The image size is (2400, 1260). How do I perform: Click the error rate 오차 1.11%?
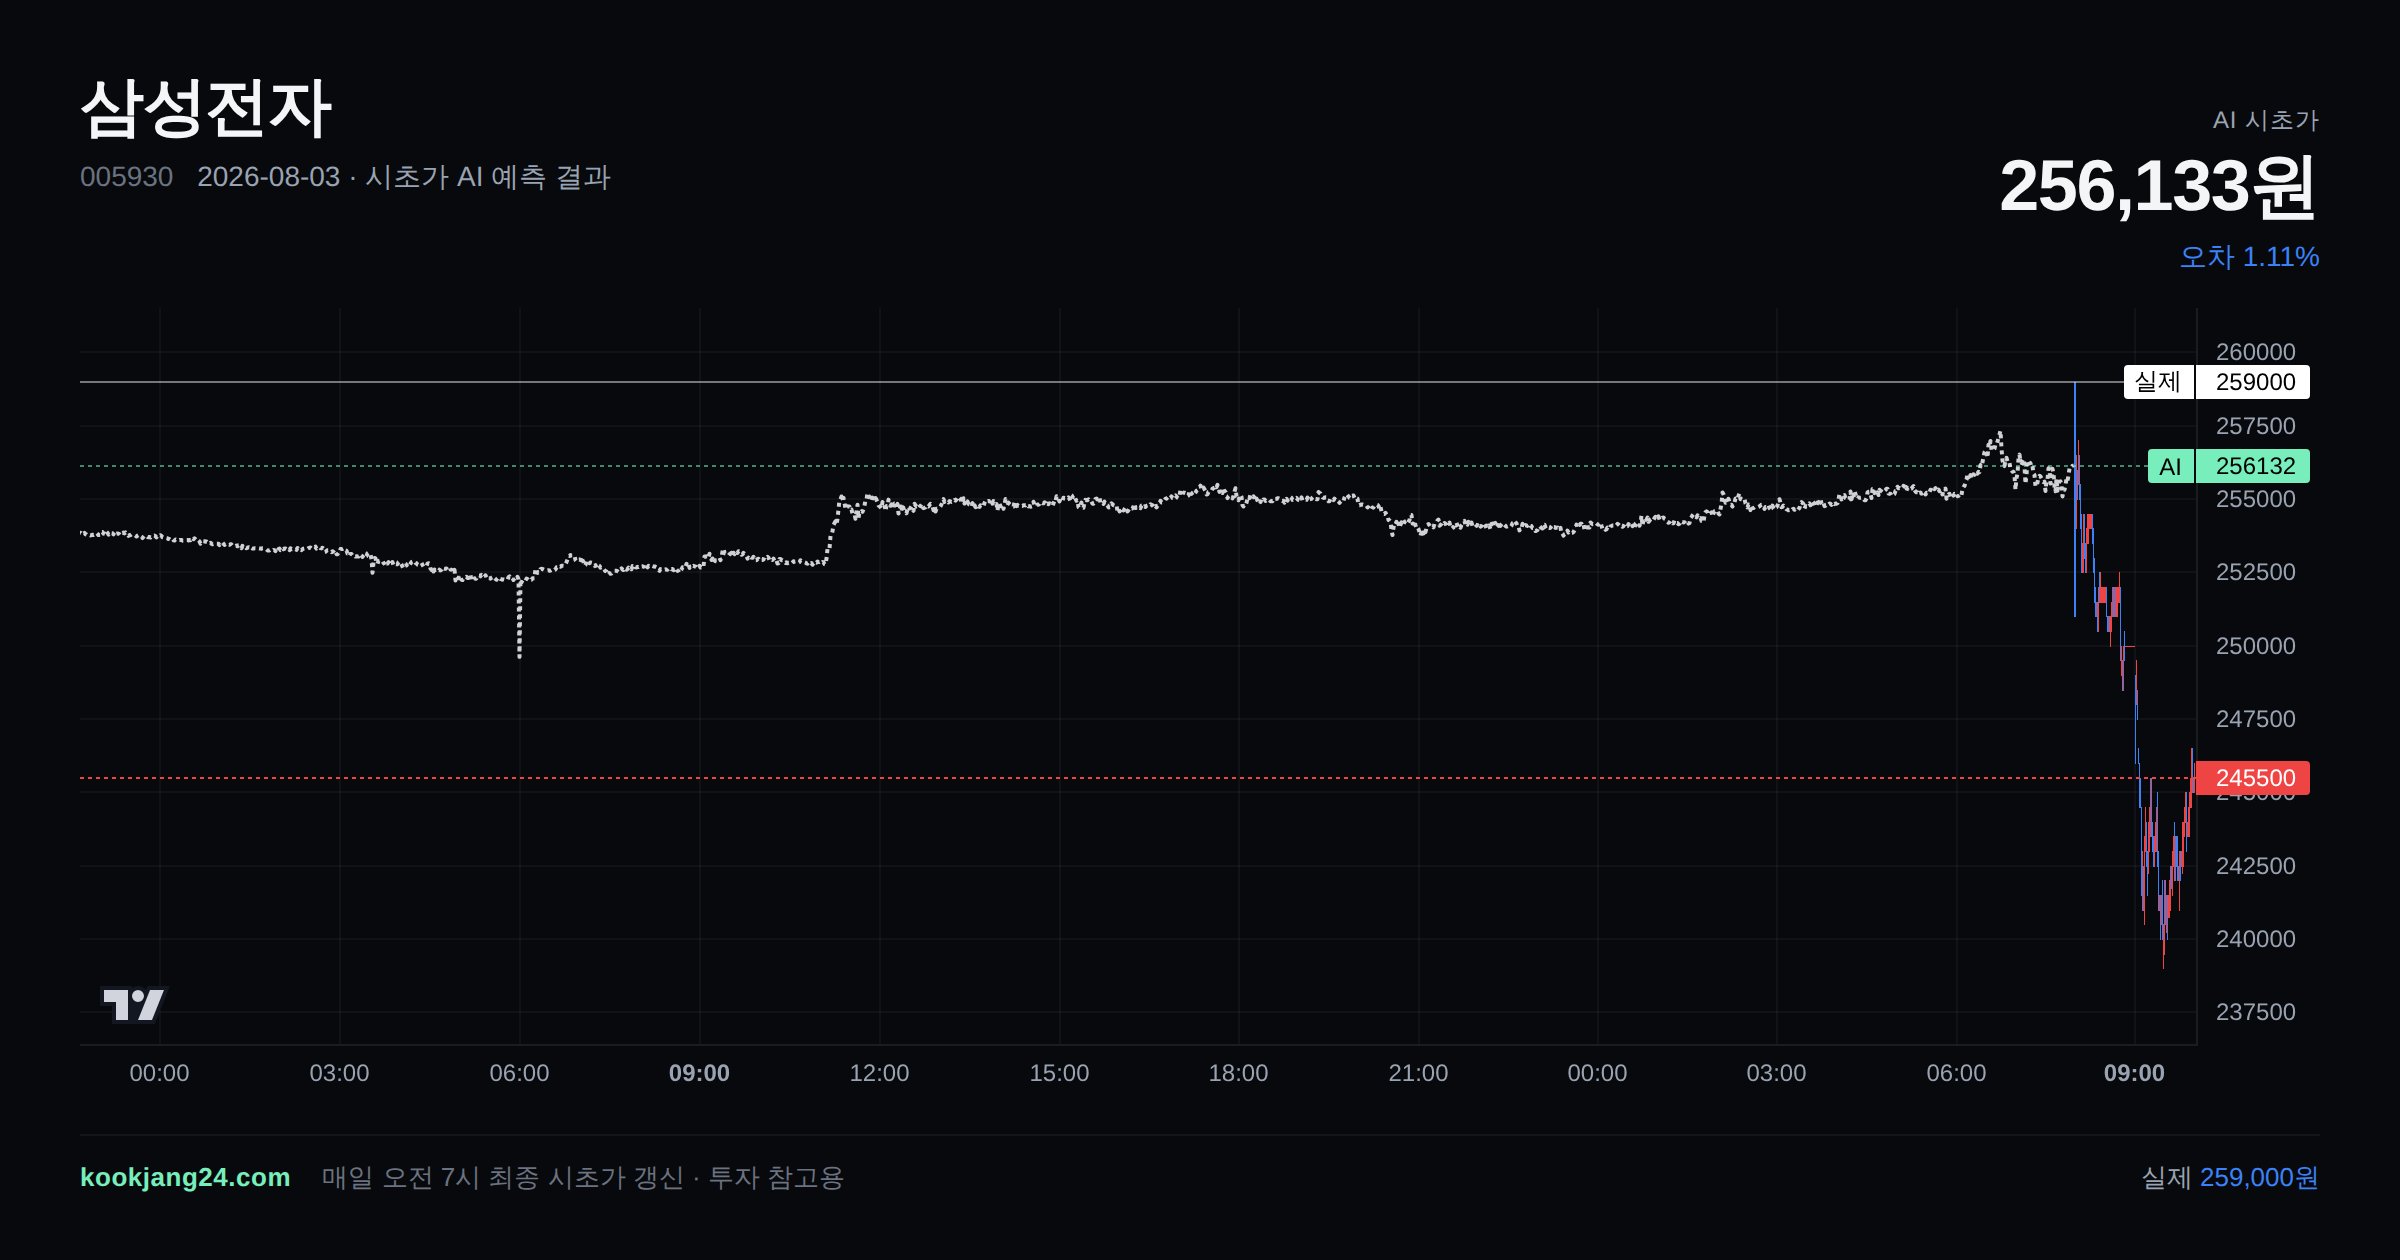[x=2249, y=257]
